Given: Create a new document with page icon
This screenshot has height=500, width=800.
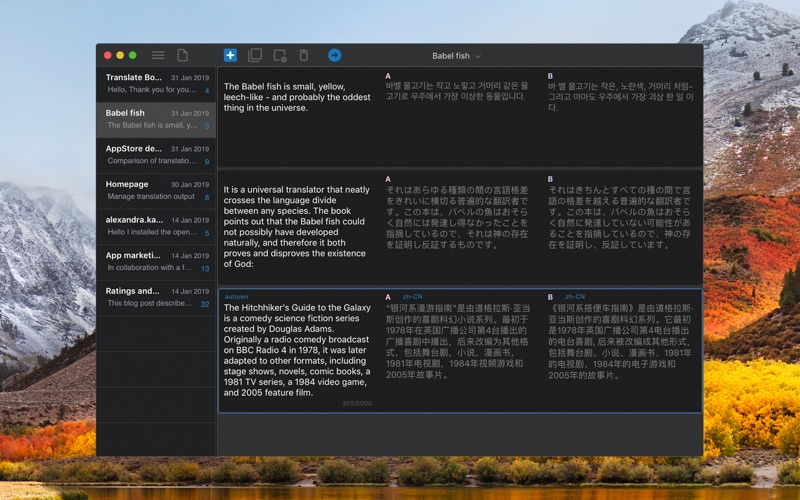Looking at the screenshot, I should pos(182,56).
